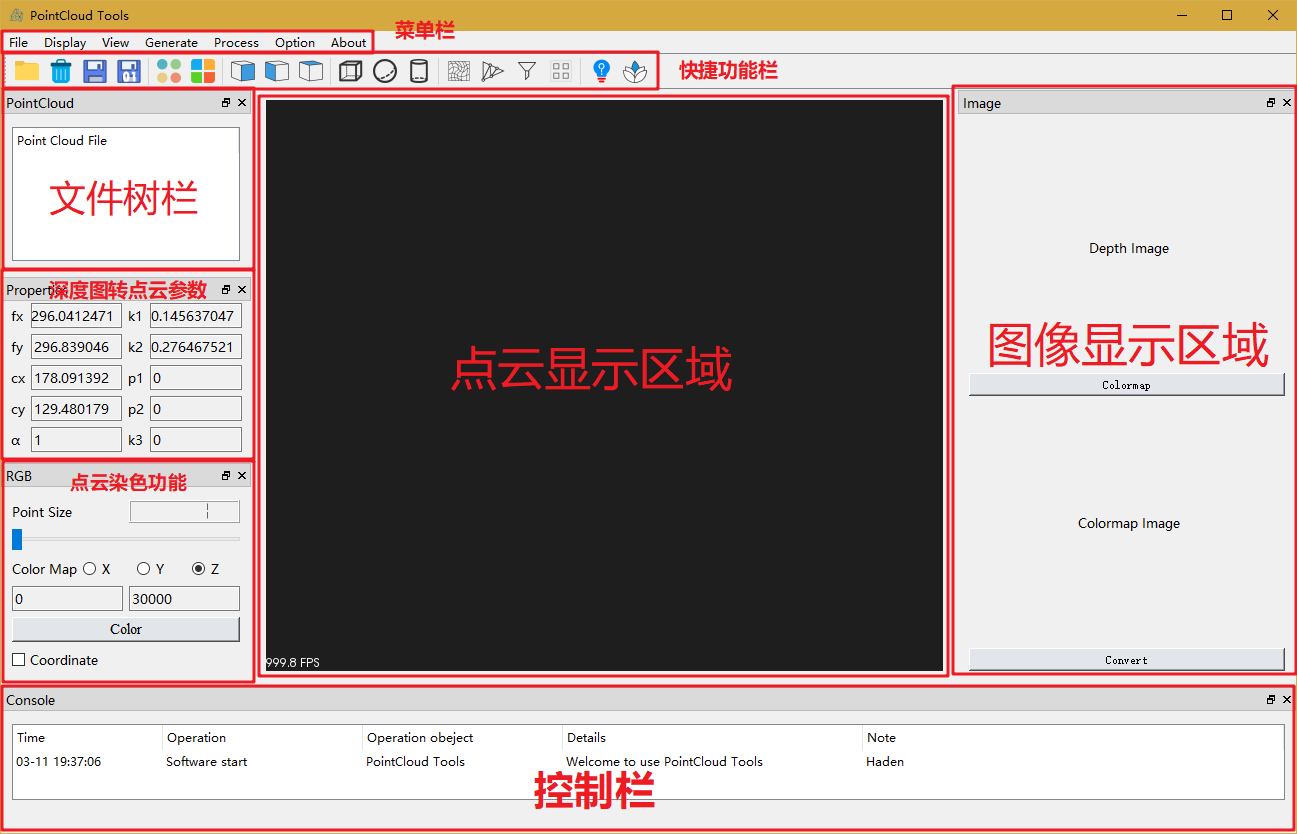Click the blue trash can delete icon
The width and height of the screenshot is (1297, 834).
pos(61,71)
